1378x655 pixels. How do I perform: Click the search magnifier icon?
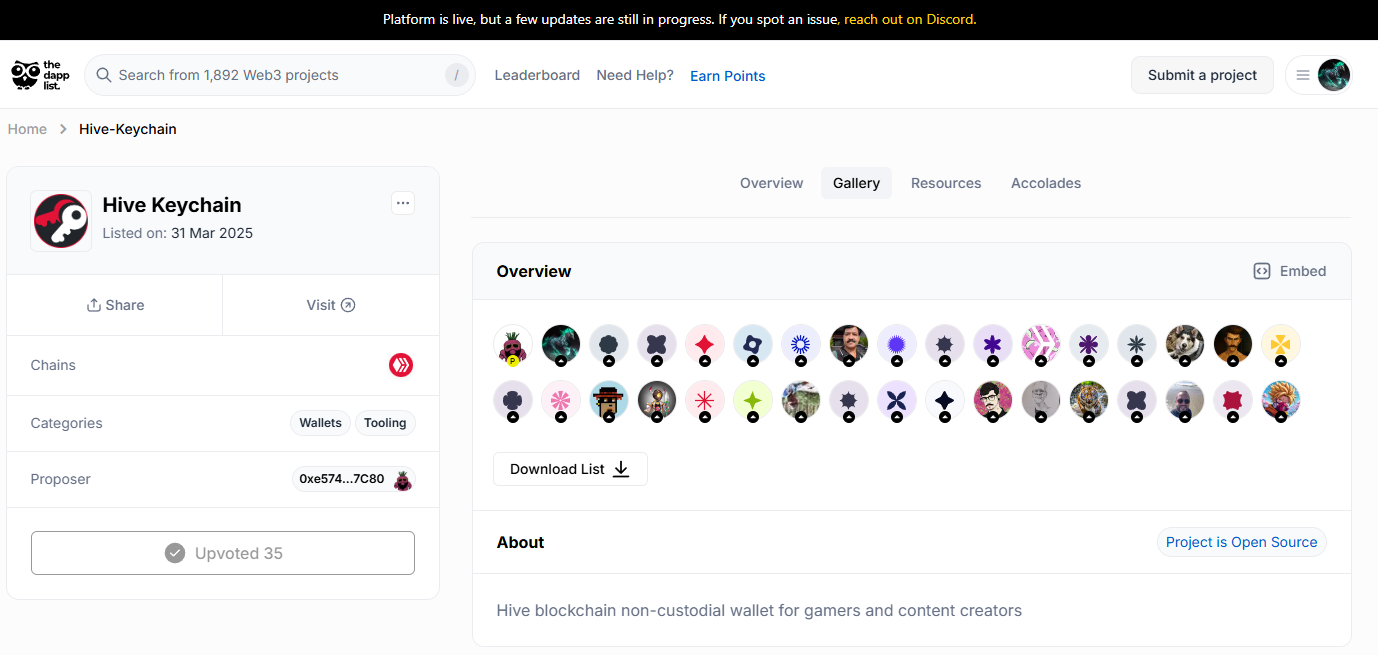click(x=104, y=75)
